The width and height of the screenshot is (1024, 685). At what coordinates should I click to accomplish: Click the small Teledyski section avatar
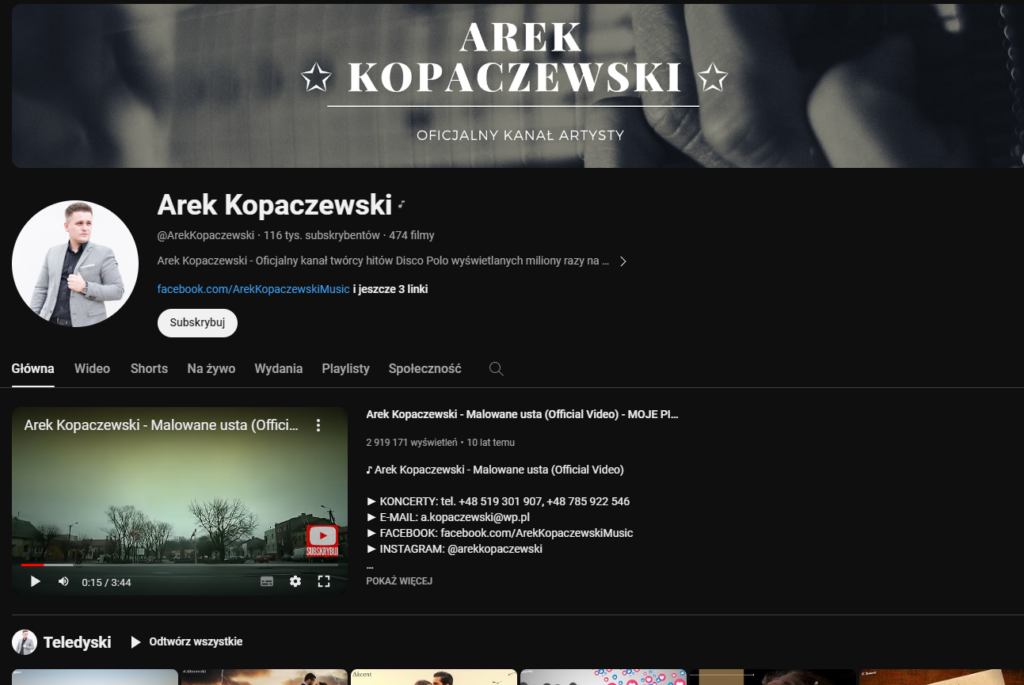[24, 642]
